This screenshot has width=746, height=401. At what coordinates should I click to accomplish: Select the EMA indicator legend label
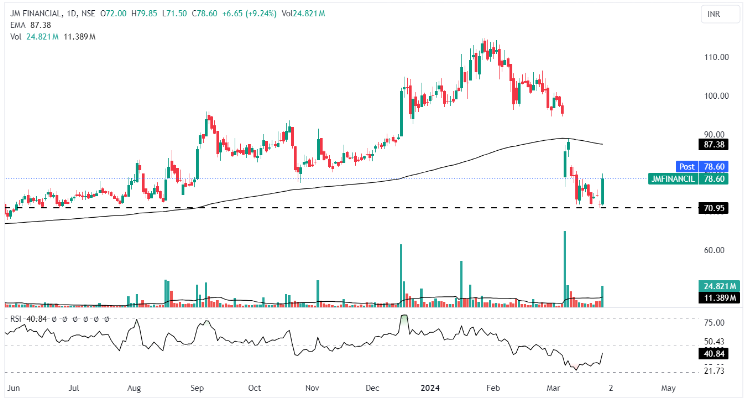[x=16, y=26]
